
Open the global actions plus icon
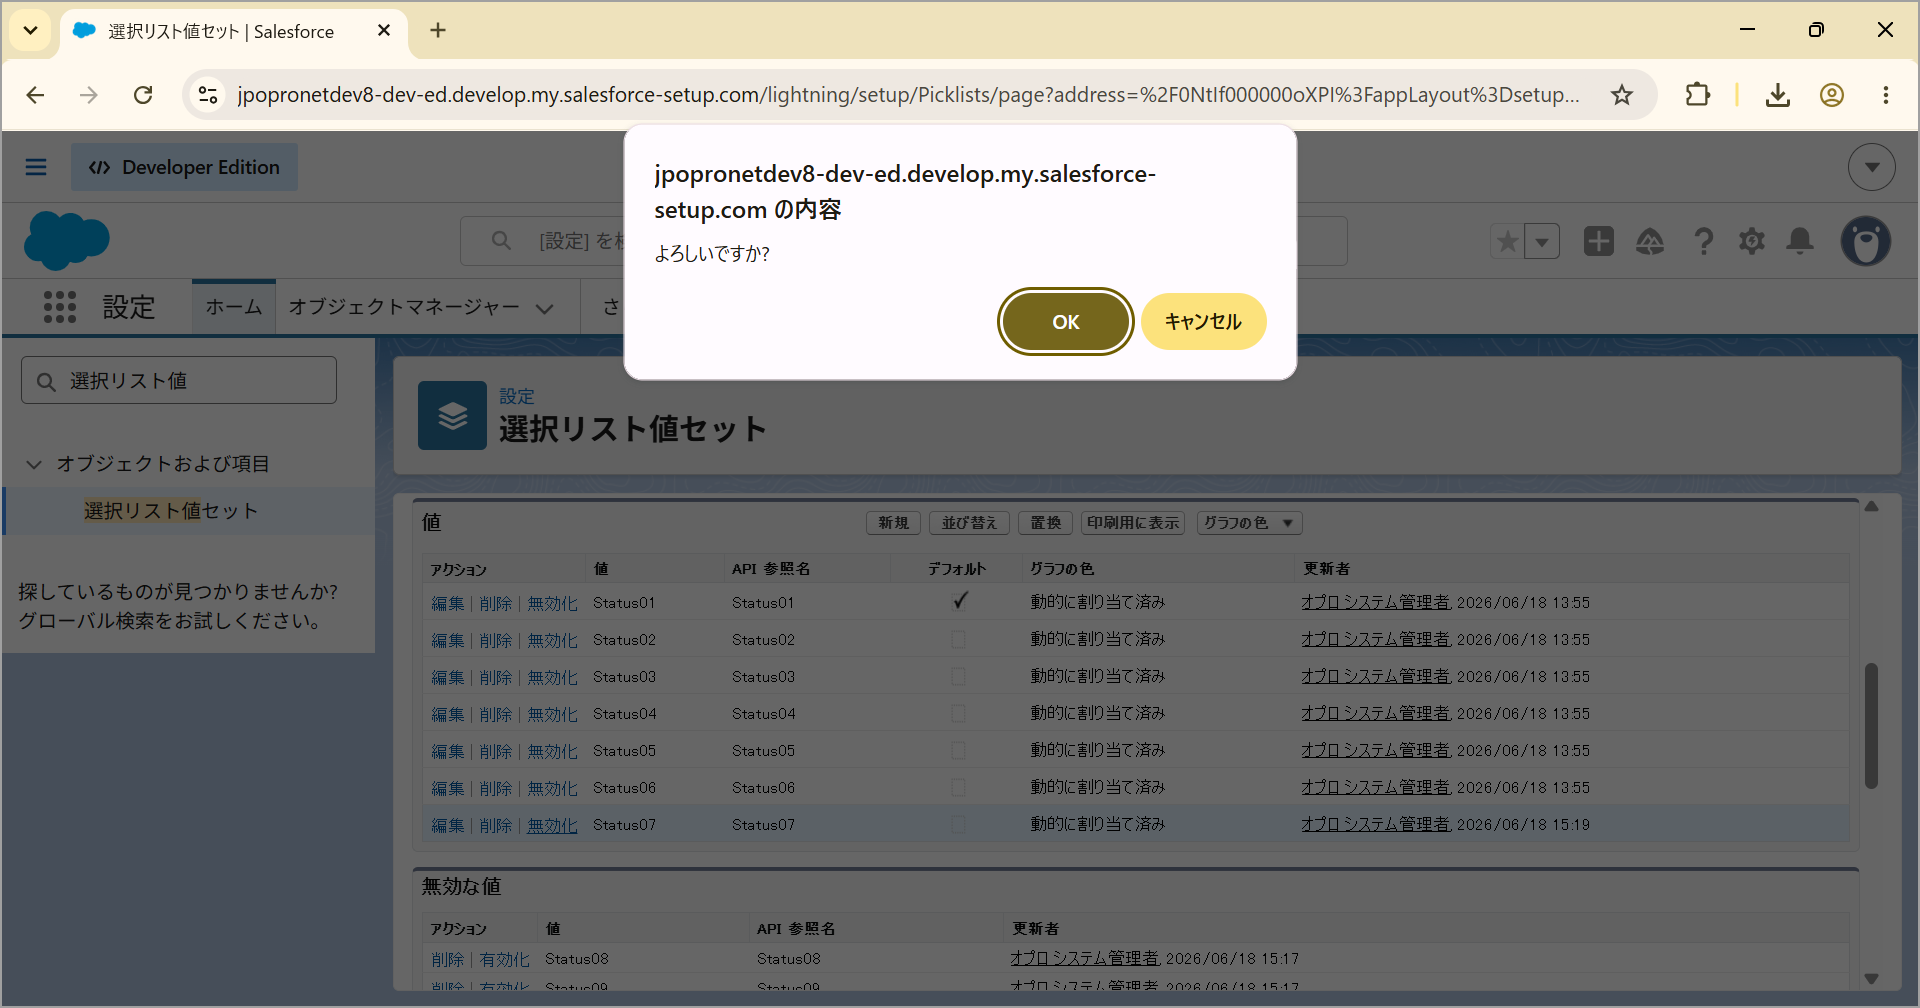1599,241
